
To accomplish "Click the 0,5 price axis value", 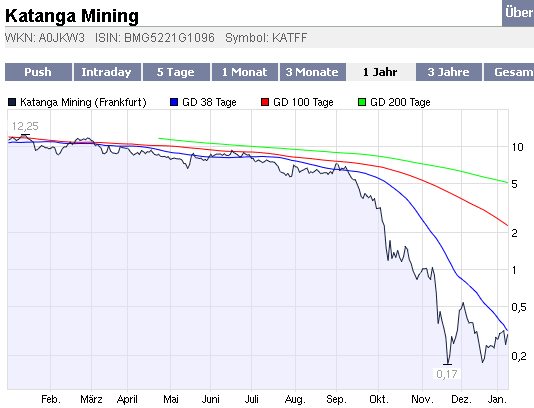I will click(519, 307).
